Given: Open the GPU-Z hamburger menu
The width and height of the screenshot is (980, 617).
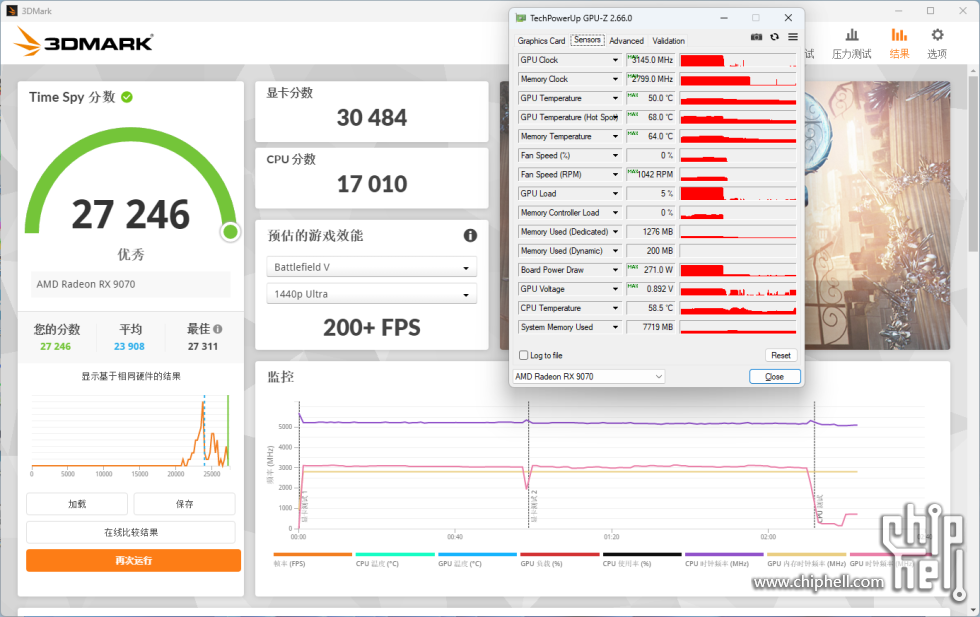Looking at the screenshot, I should tap(792, 37).
